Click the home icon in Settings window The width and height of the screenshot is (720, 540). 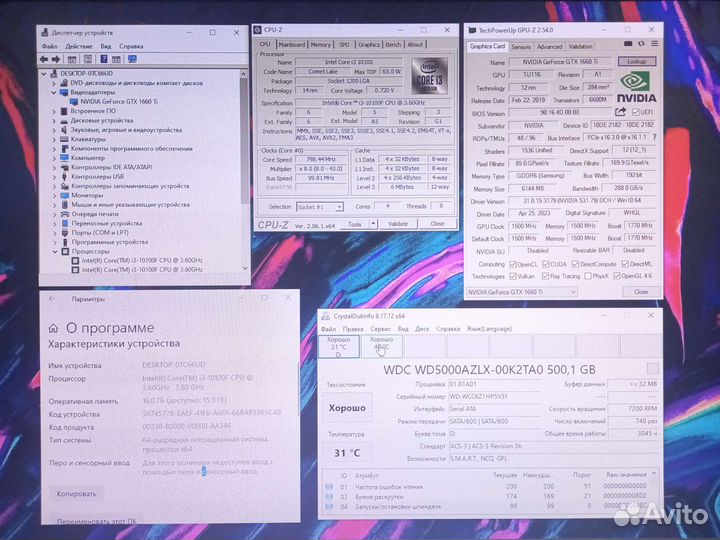[x=53, y=328]
